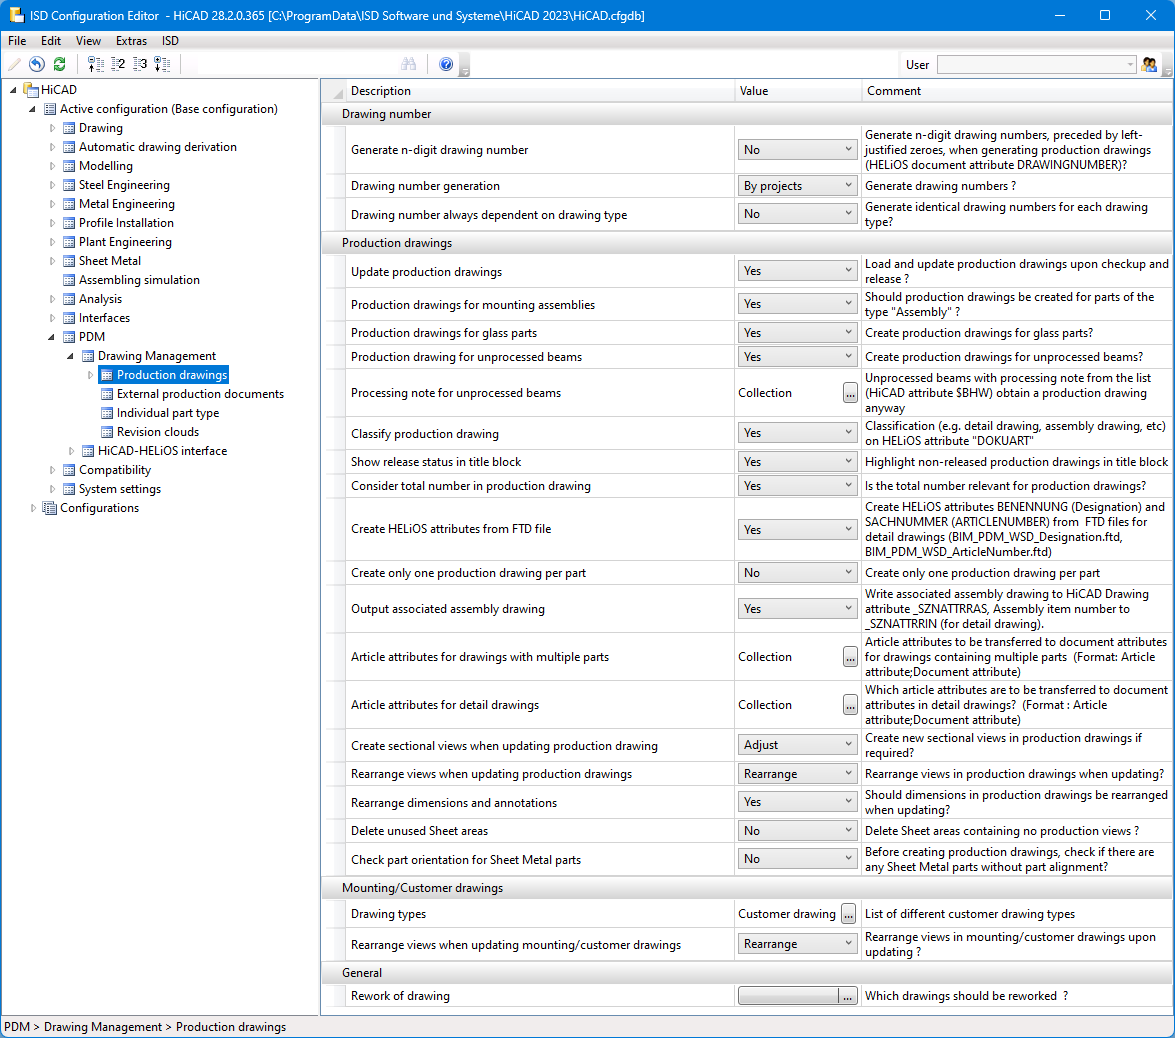
Task: Select Individual part type tree item
Action: [168, 413]
